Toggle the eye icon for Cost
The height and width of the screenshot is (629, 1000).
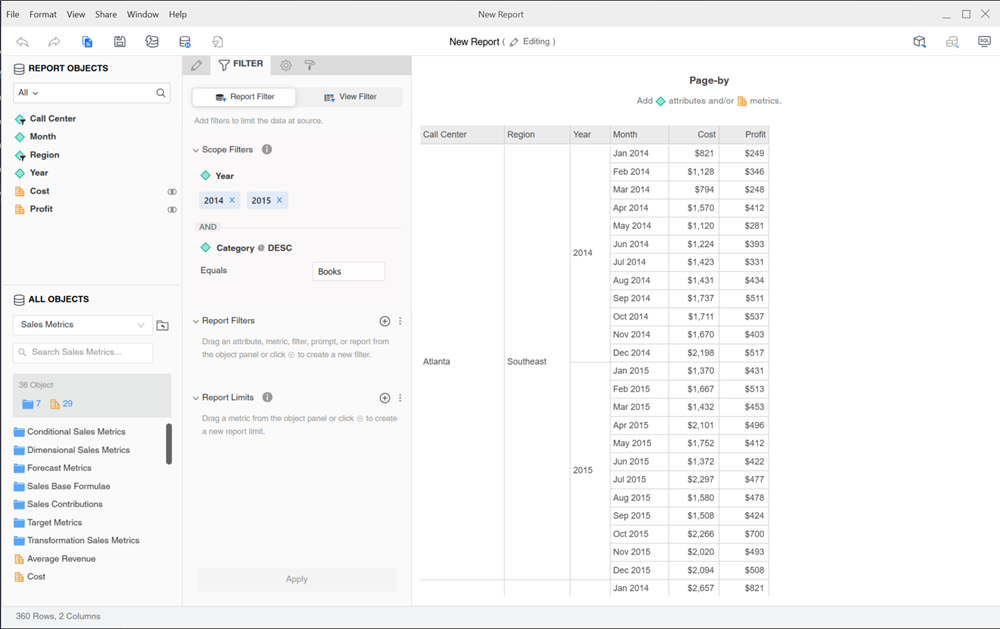(172, 191)
